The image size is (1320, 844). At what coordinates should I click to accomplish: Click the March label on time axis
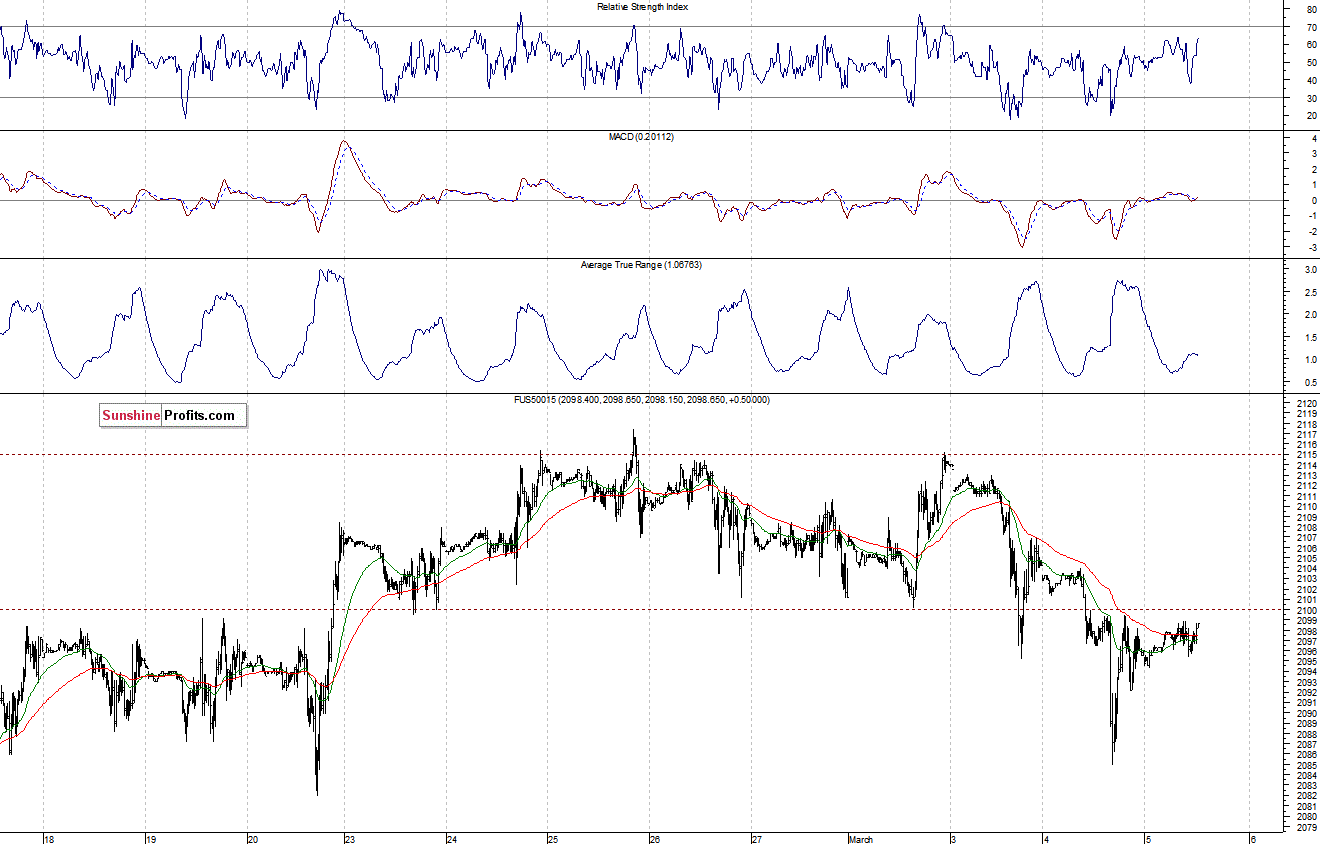point(861,839)
